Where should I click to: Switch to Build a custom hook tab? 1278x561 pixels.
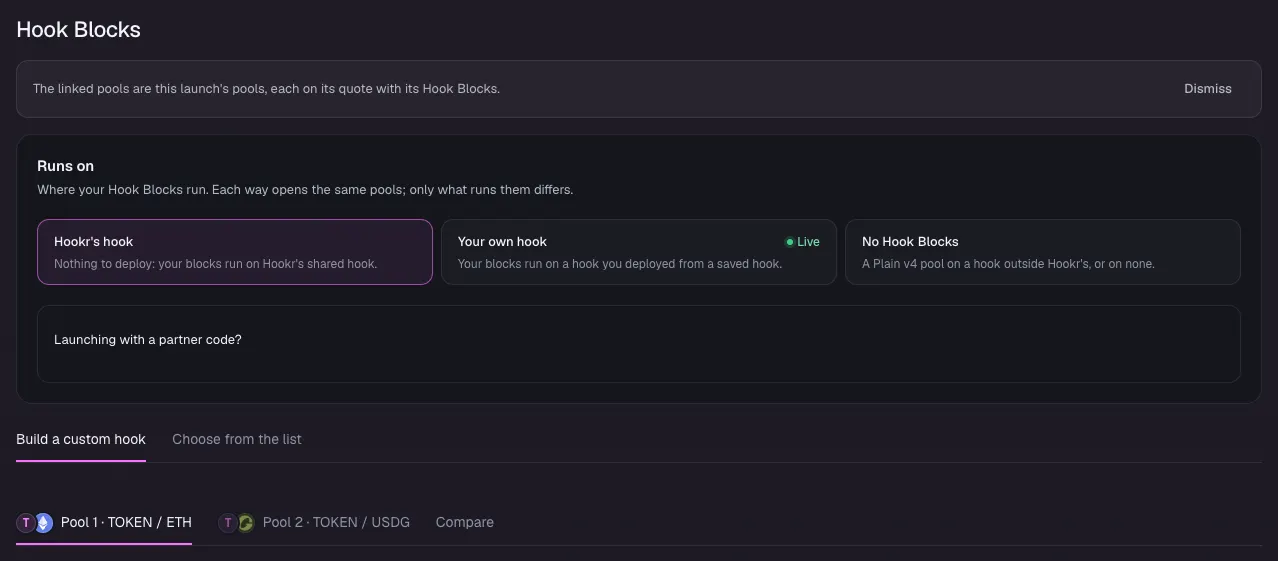pos(81,439)
